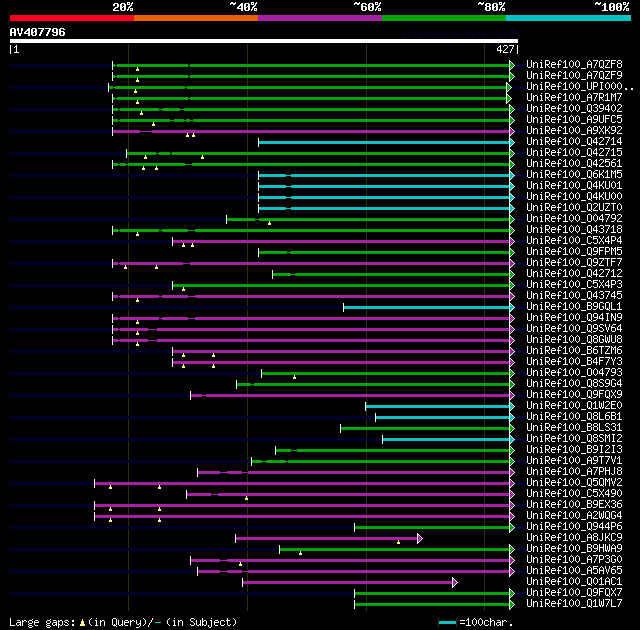Screen dimensions: 640x630
Task: Select the UniRef100_Q1W2E0 label
Action: coord(574,406)
